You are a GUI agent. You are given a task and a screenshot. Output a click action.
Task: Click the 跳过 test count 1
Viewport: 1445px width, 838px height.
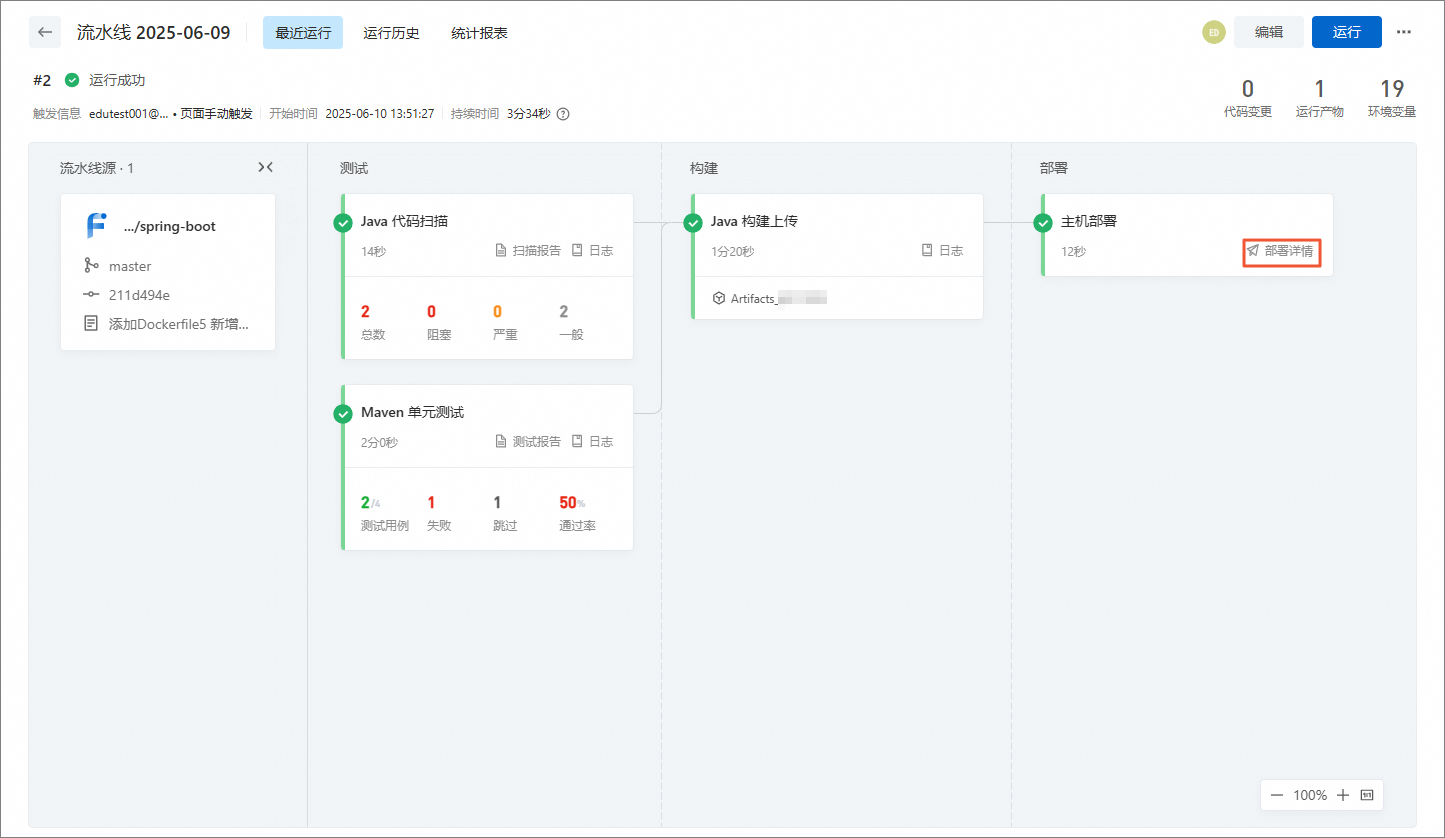click(498, 503)
